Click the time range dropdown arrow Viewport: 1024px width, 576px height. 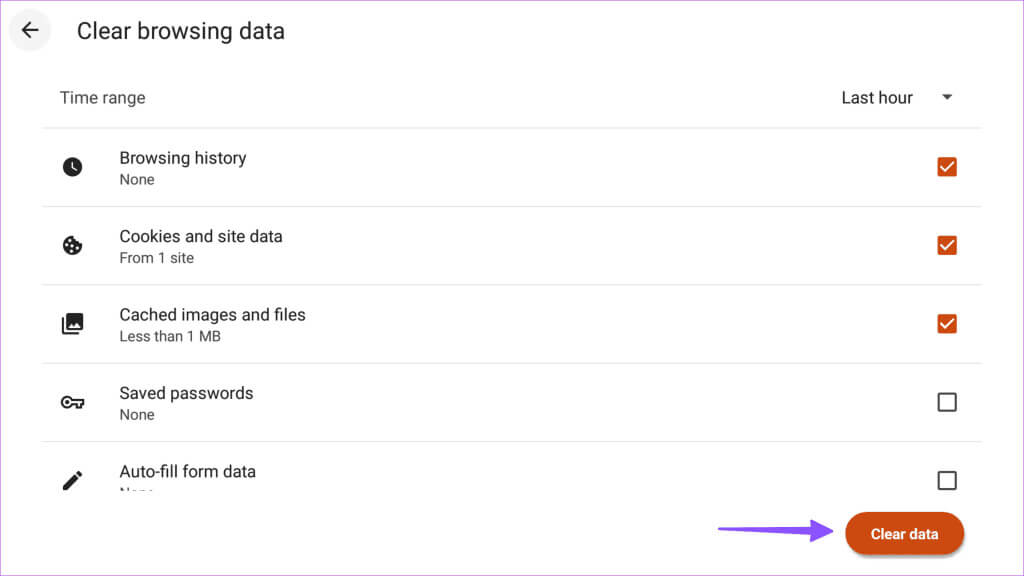(x=947, y=97)
